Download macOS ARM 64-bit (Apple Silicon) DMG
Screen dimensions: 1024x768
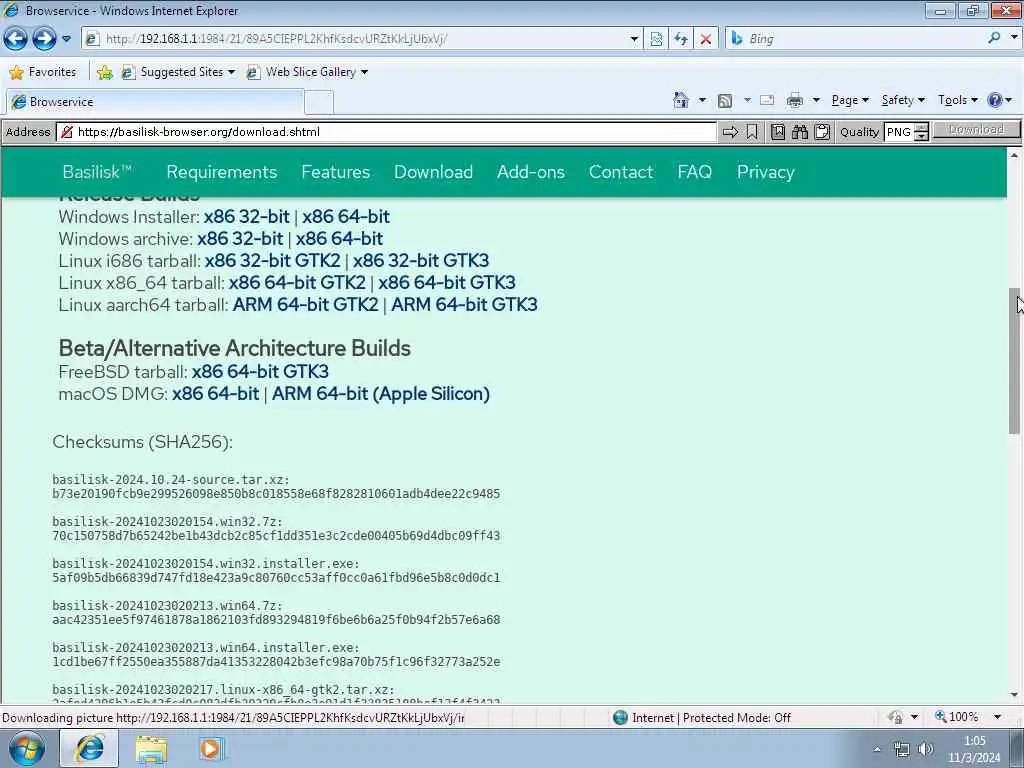click(381, 394)
